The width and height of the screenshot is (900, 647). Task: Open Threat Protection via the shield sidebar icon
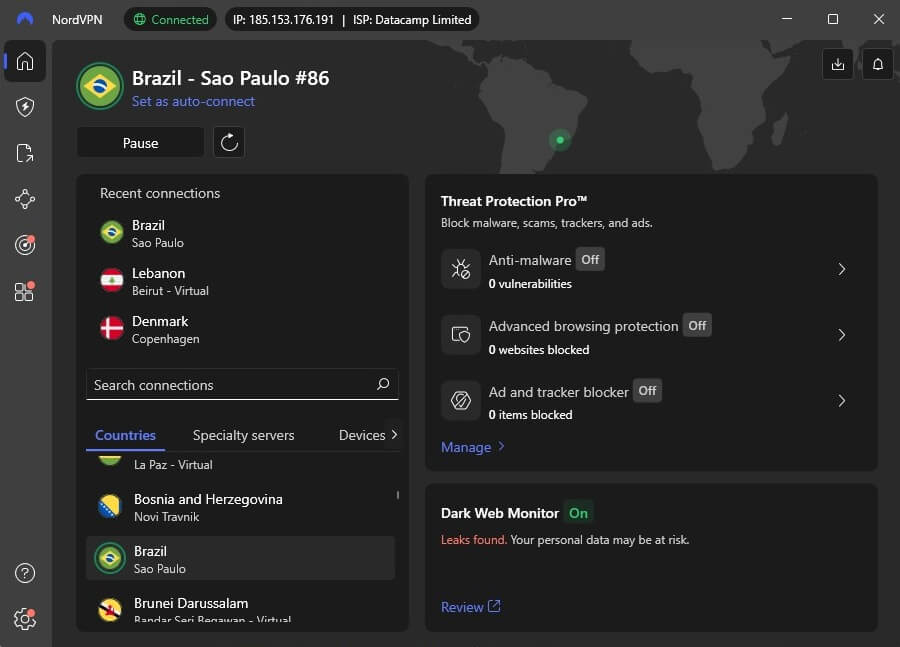pos(24,107)
